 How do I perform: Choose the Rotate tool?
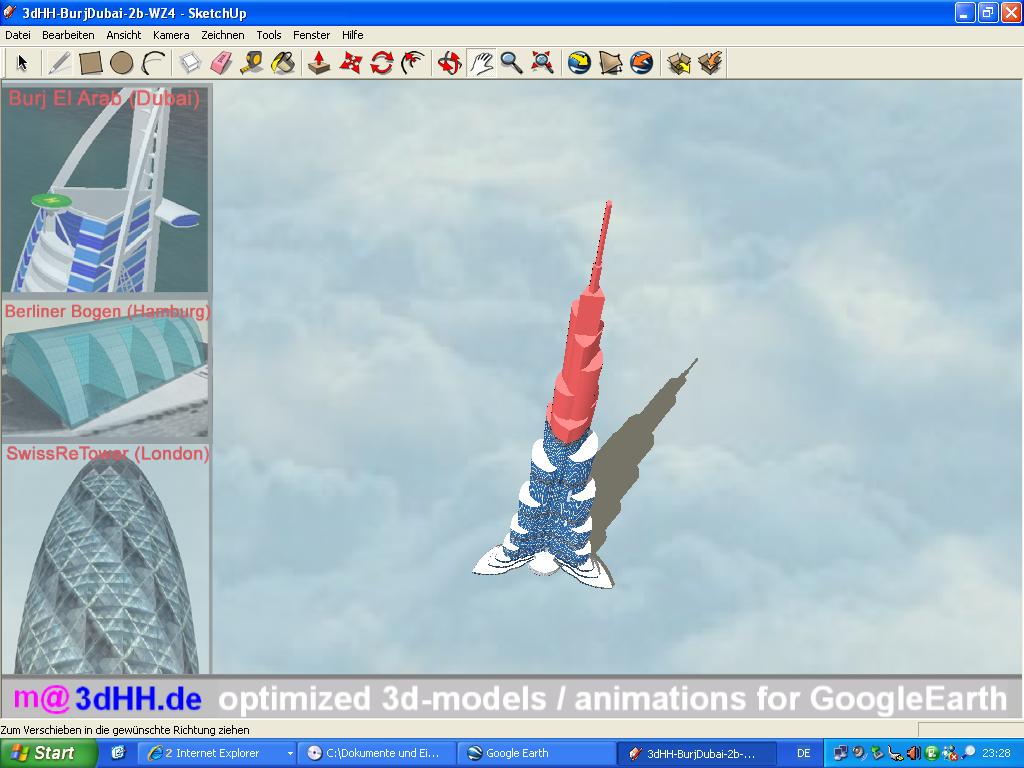click(381, 63)
